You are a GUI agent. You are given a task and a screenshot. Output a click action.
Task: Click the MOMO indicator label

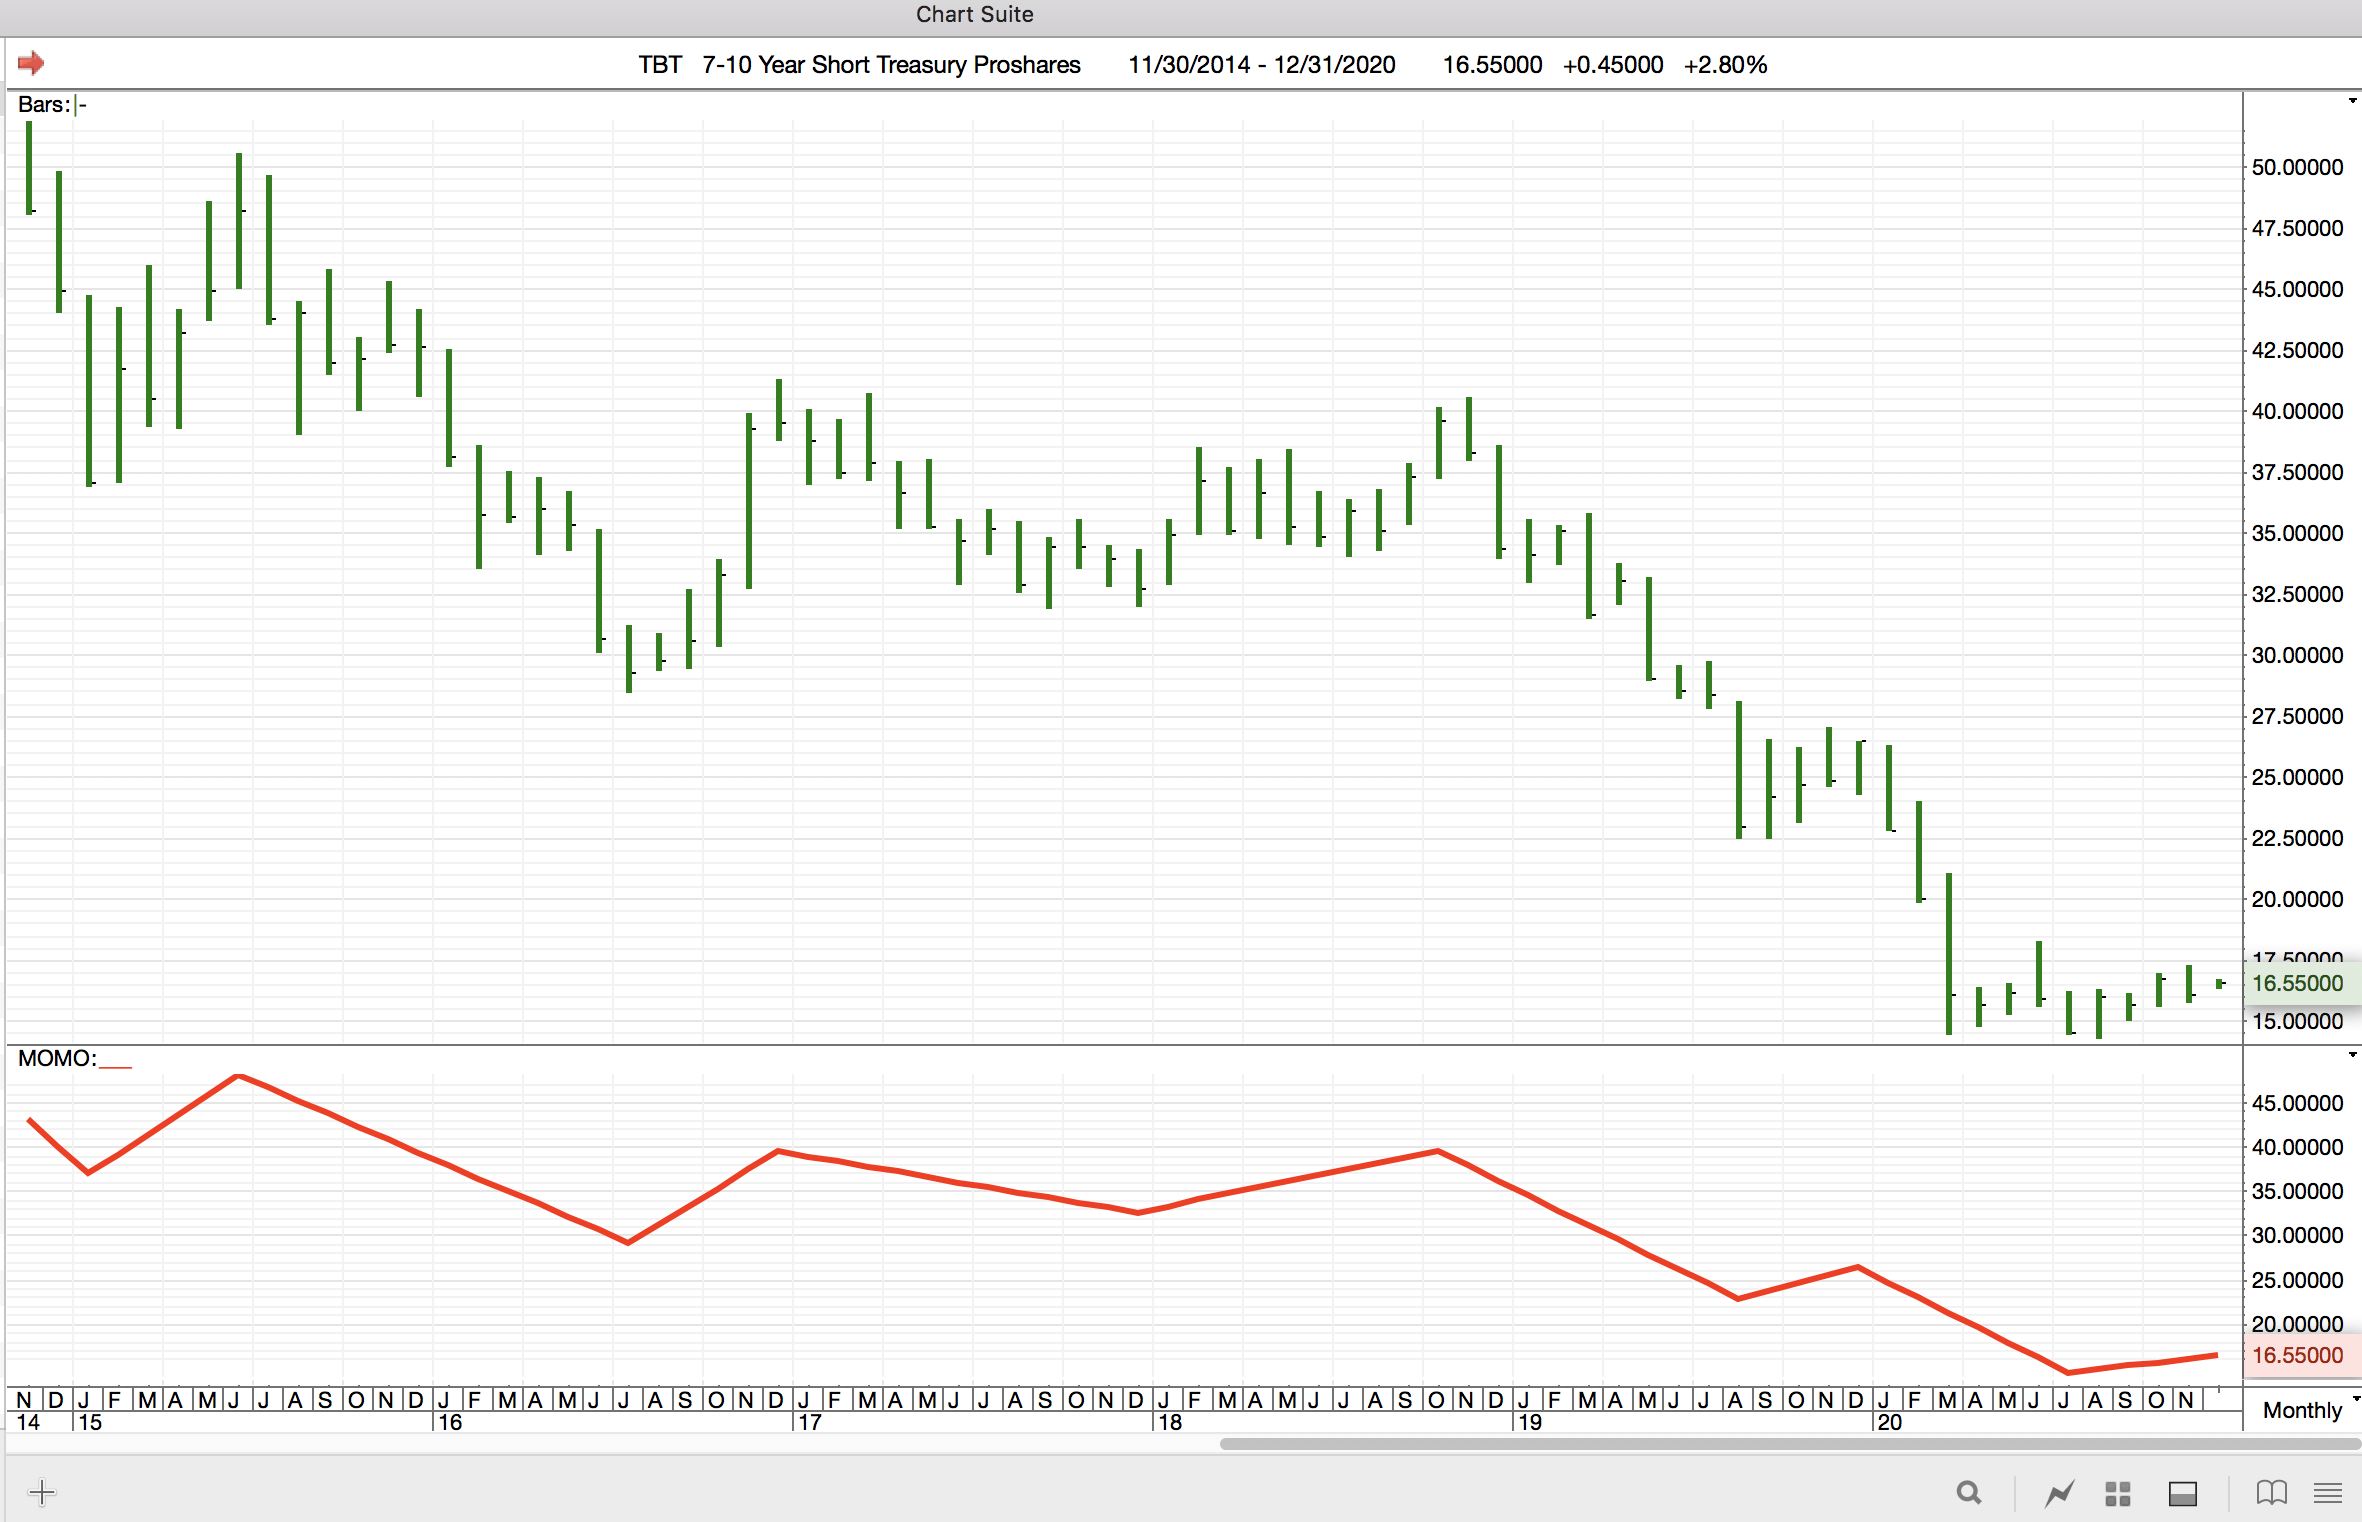(x=56, y=1058)
